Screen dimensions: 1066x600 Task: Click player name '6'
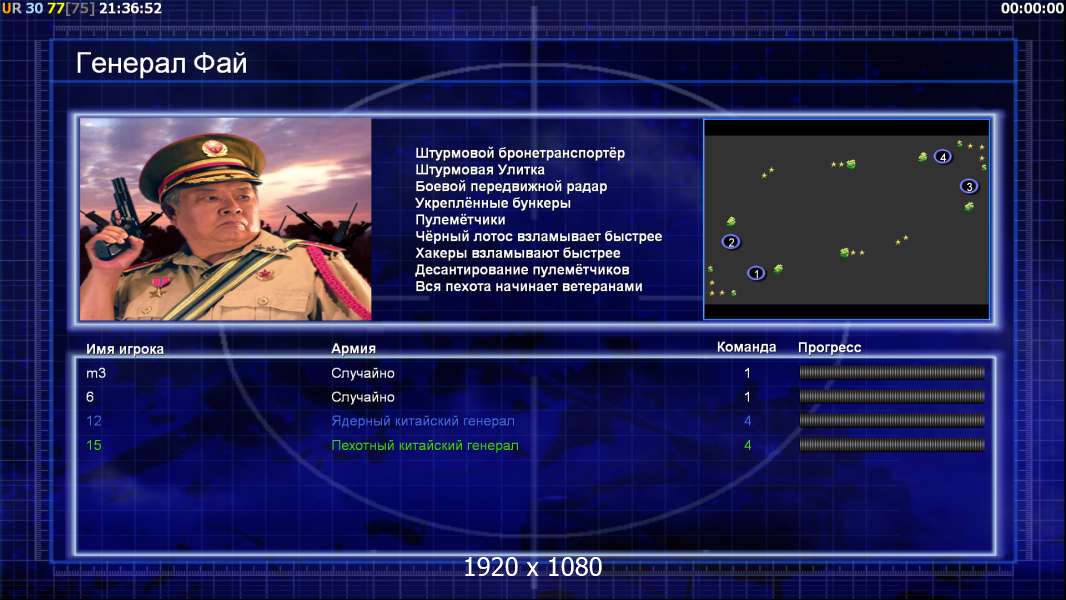click(x=90, y=397)
